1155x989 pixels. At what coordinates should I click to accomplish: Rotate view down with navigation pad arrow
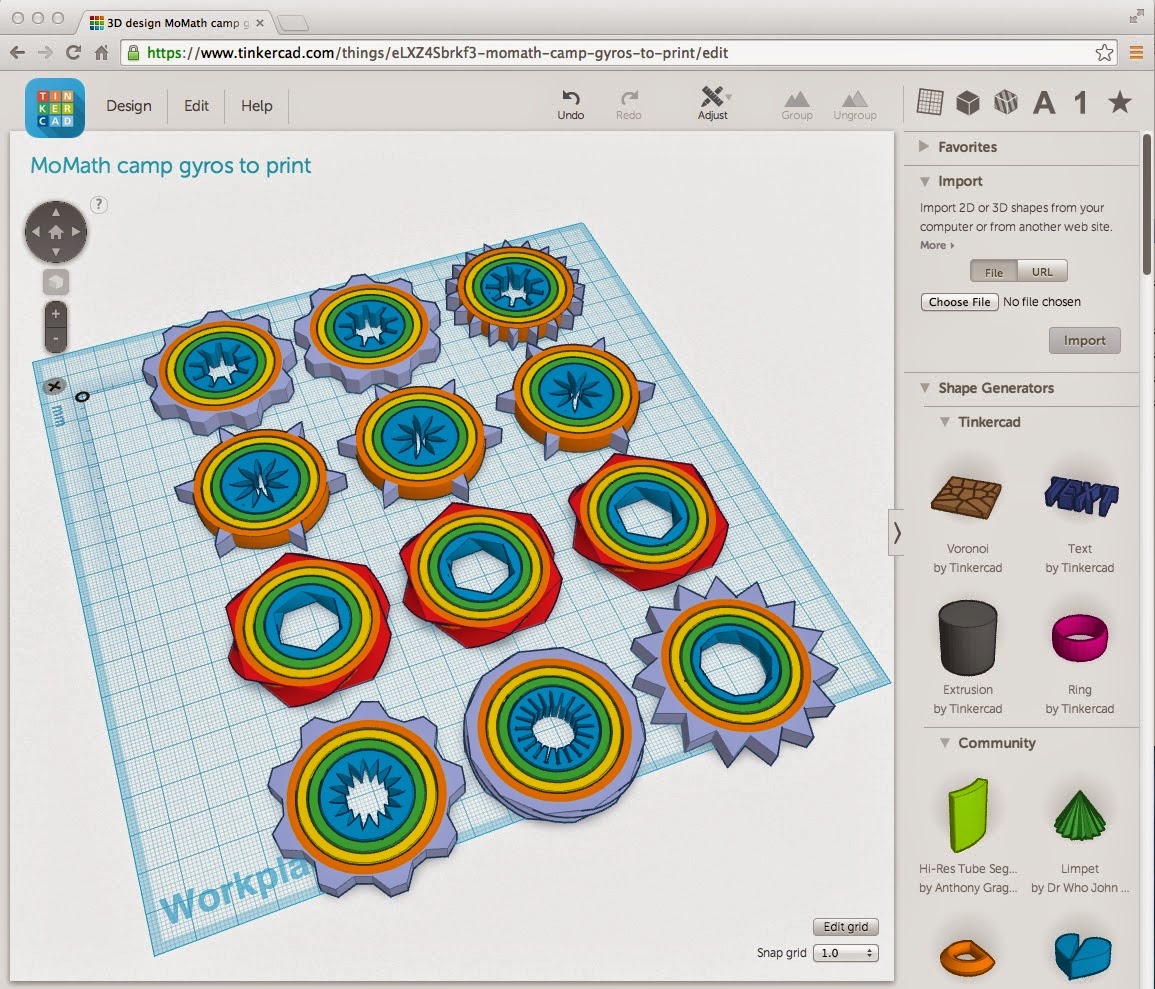[x=56, y=252]
